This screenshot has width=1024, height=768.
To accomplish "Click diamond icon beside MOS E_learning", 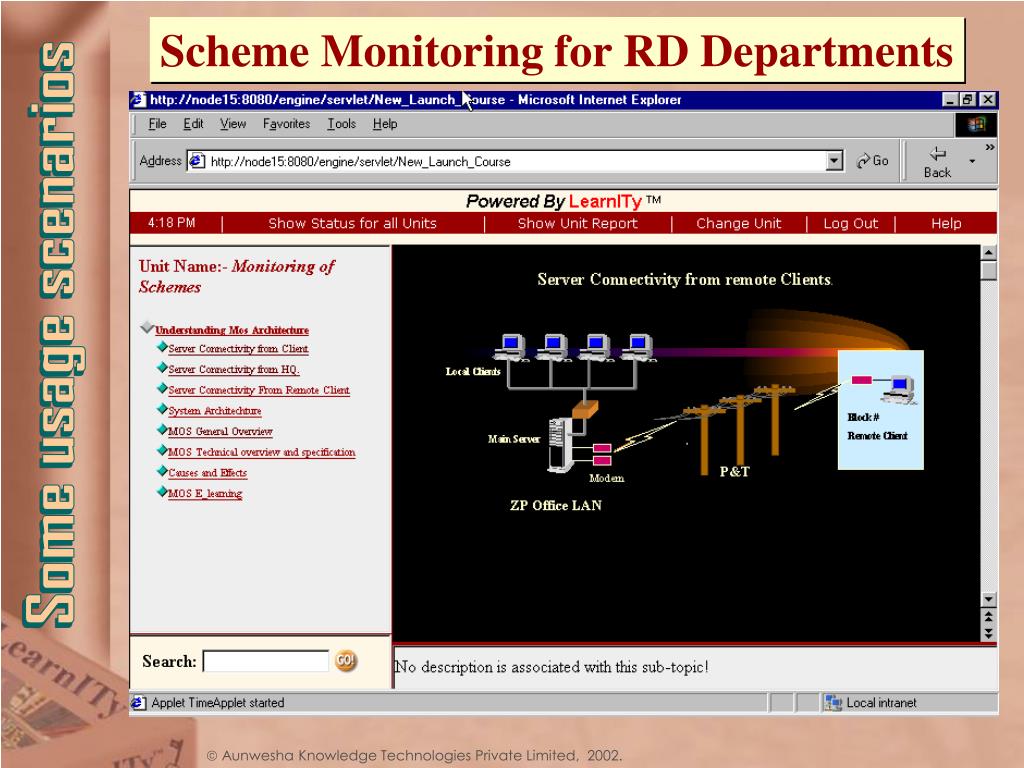I will (162, 492).
